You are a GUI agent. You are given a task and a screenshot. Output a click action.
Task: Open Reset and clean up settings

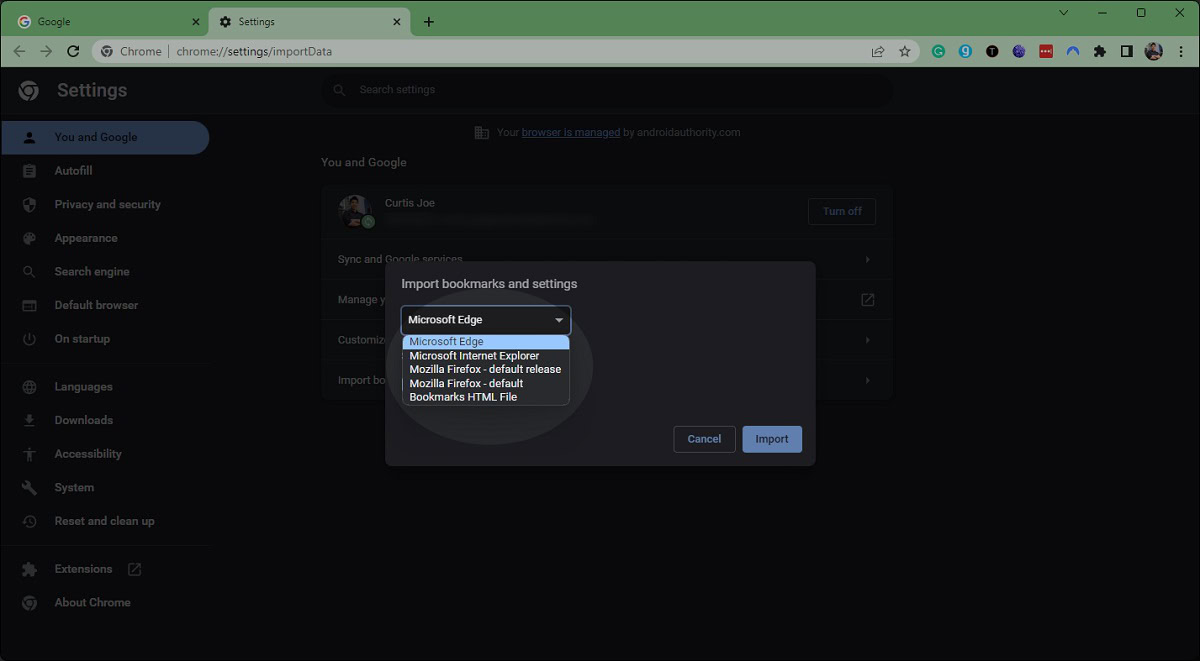pos(105,521)
